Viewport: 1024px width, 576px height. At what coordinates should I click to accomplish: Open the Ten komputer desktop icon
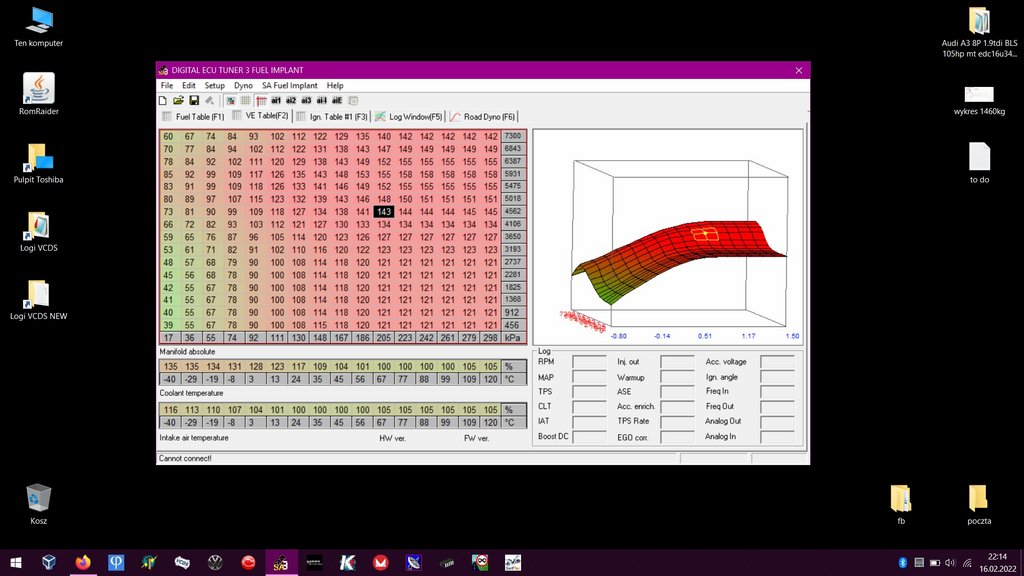tap(39, 27)
